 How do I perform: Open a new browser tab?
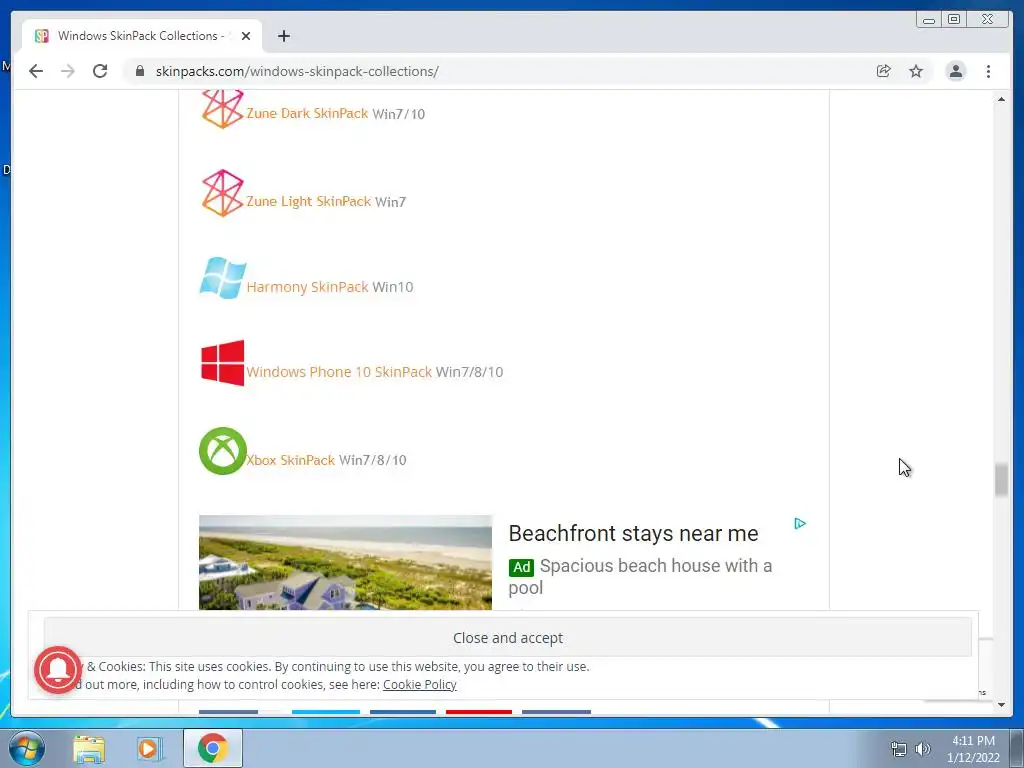point(283,36)
